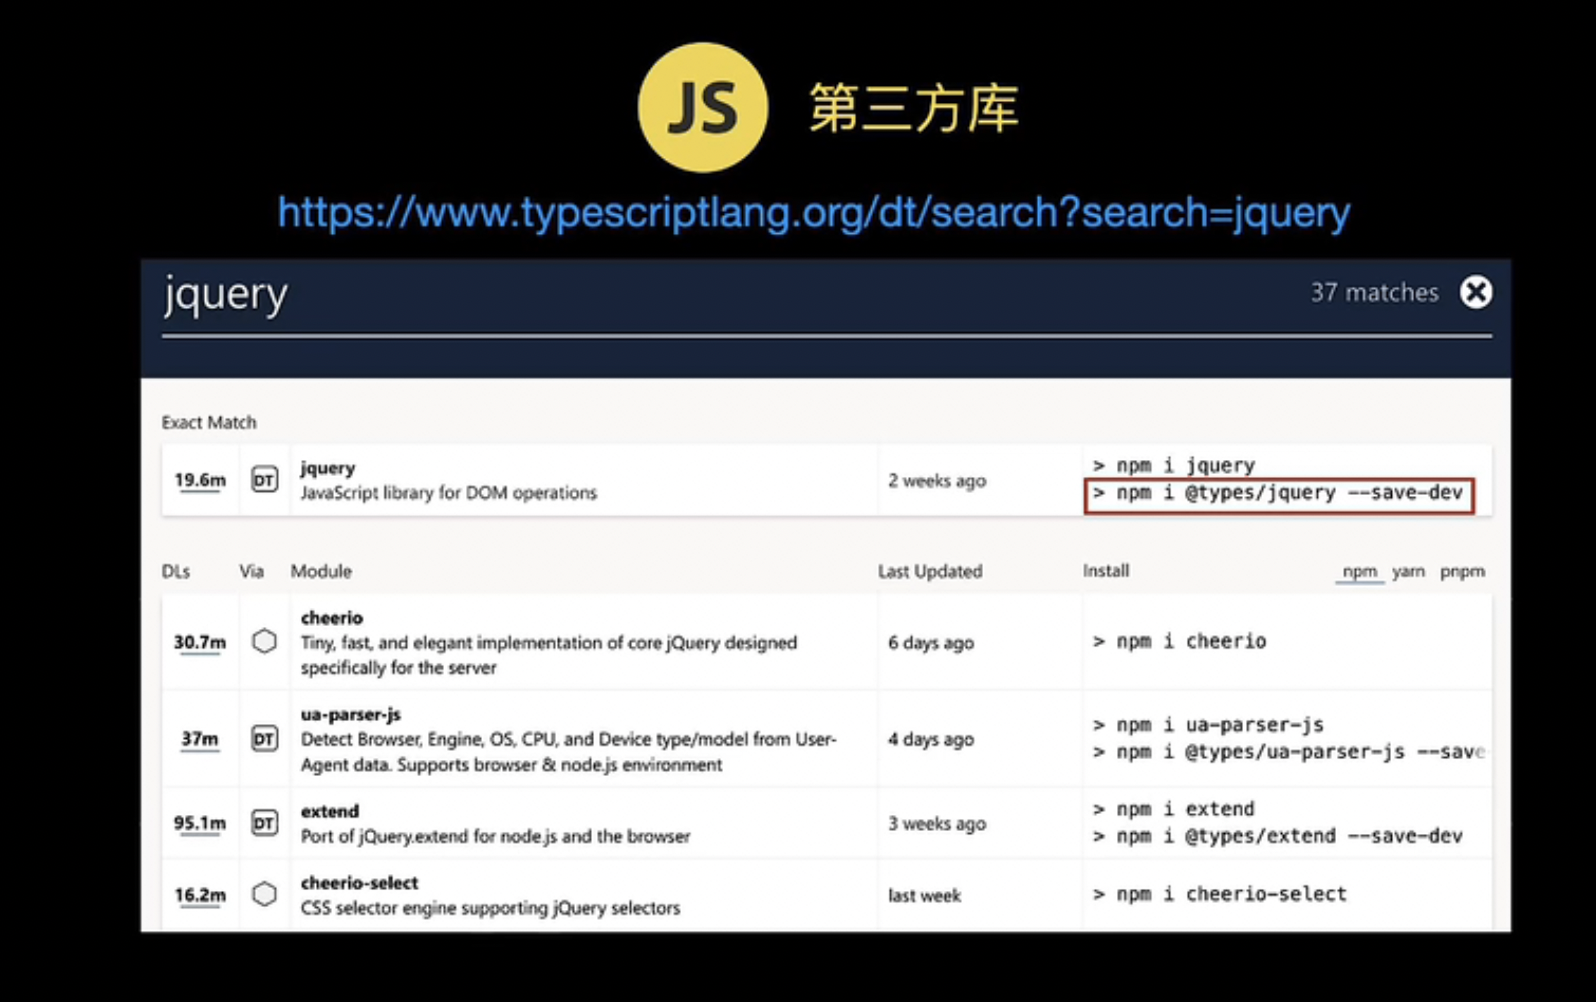1596x1002 pixels.
Task: Click the 'Detect Browser, Engine, OS' description
Action: (x=569, y=752)
